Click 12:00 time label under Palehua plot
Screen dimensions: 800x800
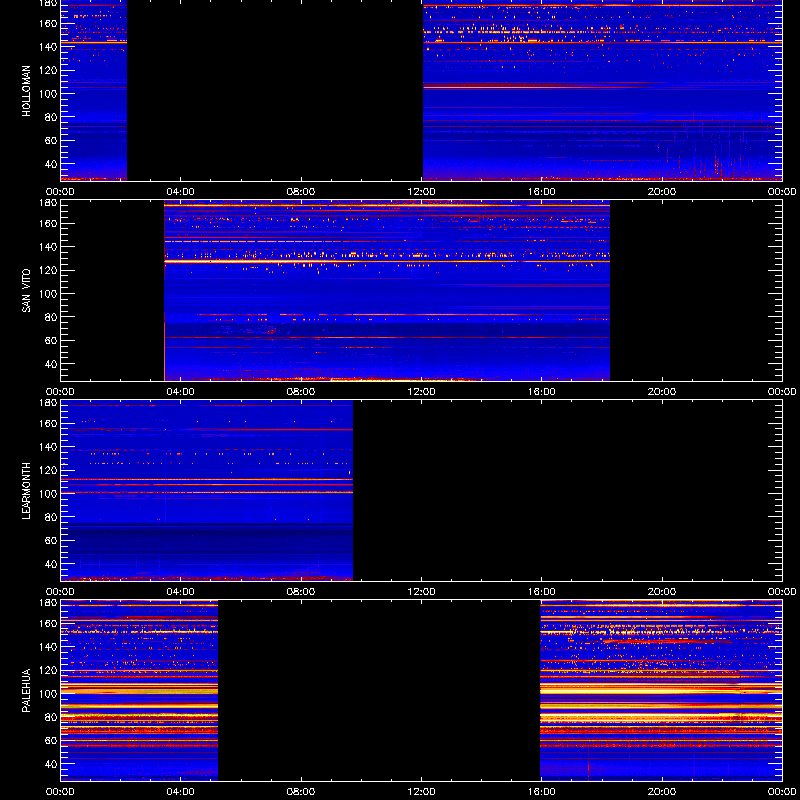pyautogui.click(x=421, y=792)
